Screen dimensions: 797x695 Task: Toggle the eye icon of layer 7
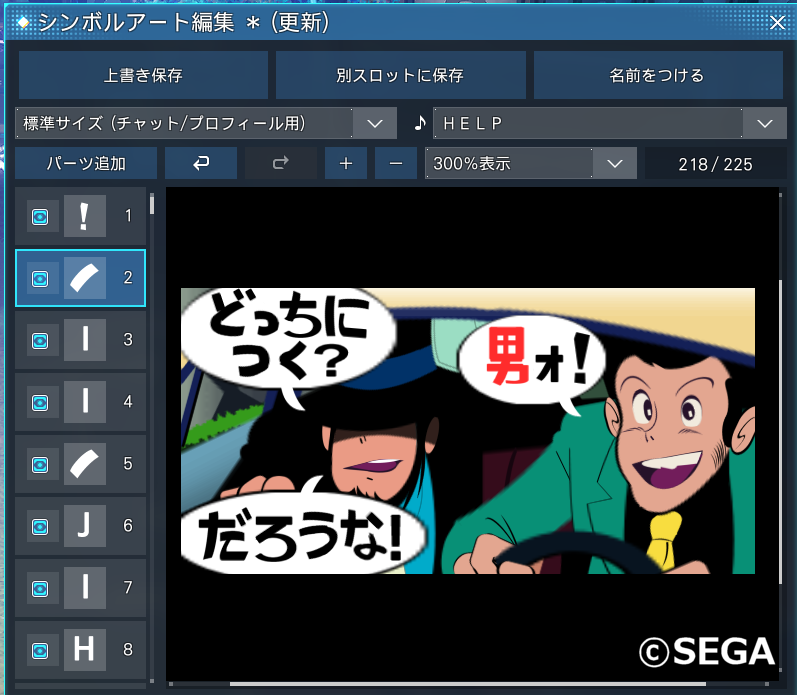point(41,589)
